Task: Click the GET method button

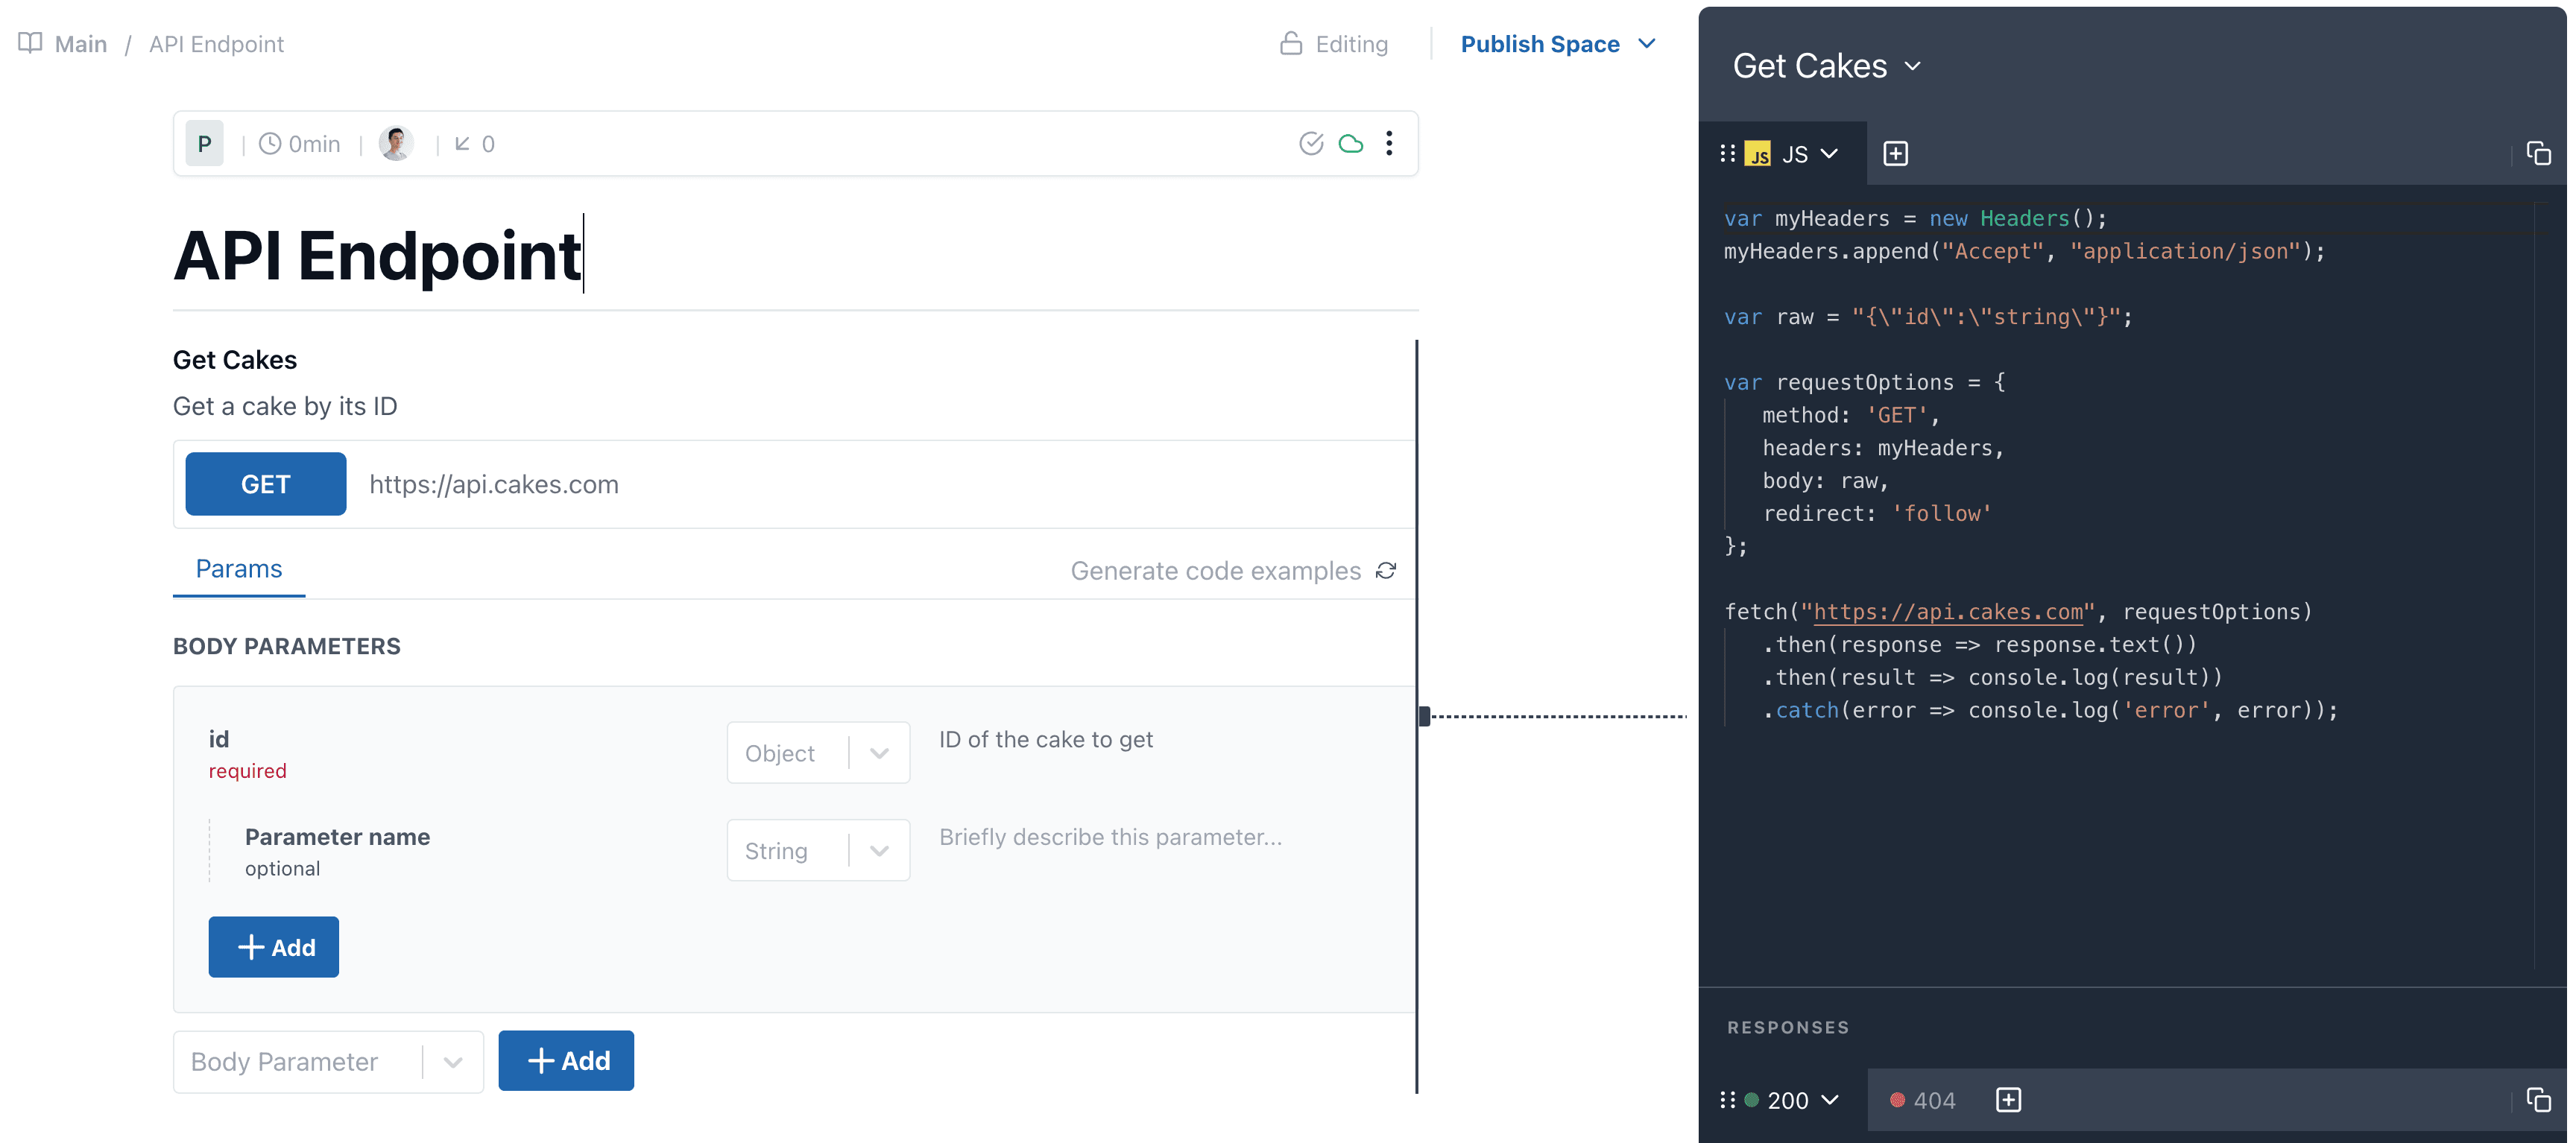Action: pyautogui.click(x=266, y=484)
